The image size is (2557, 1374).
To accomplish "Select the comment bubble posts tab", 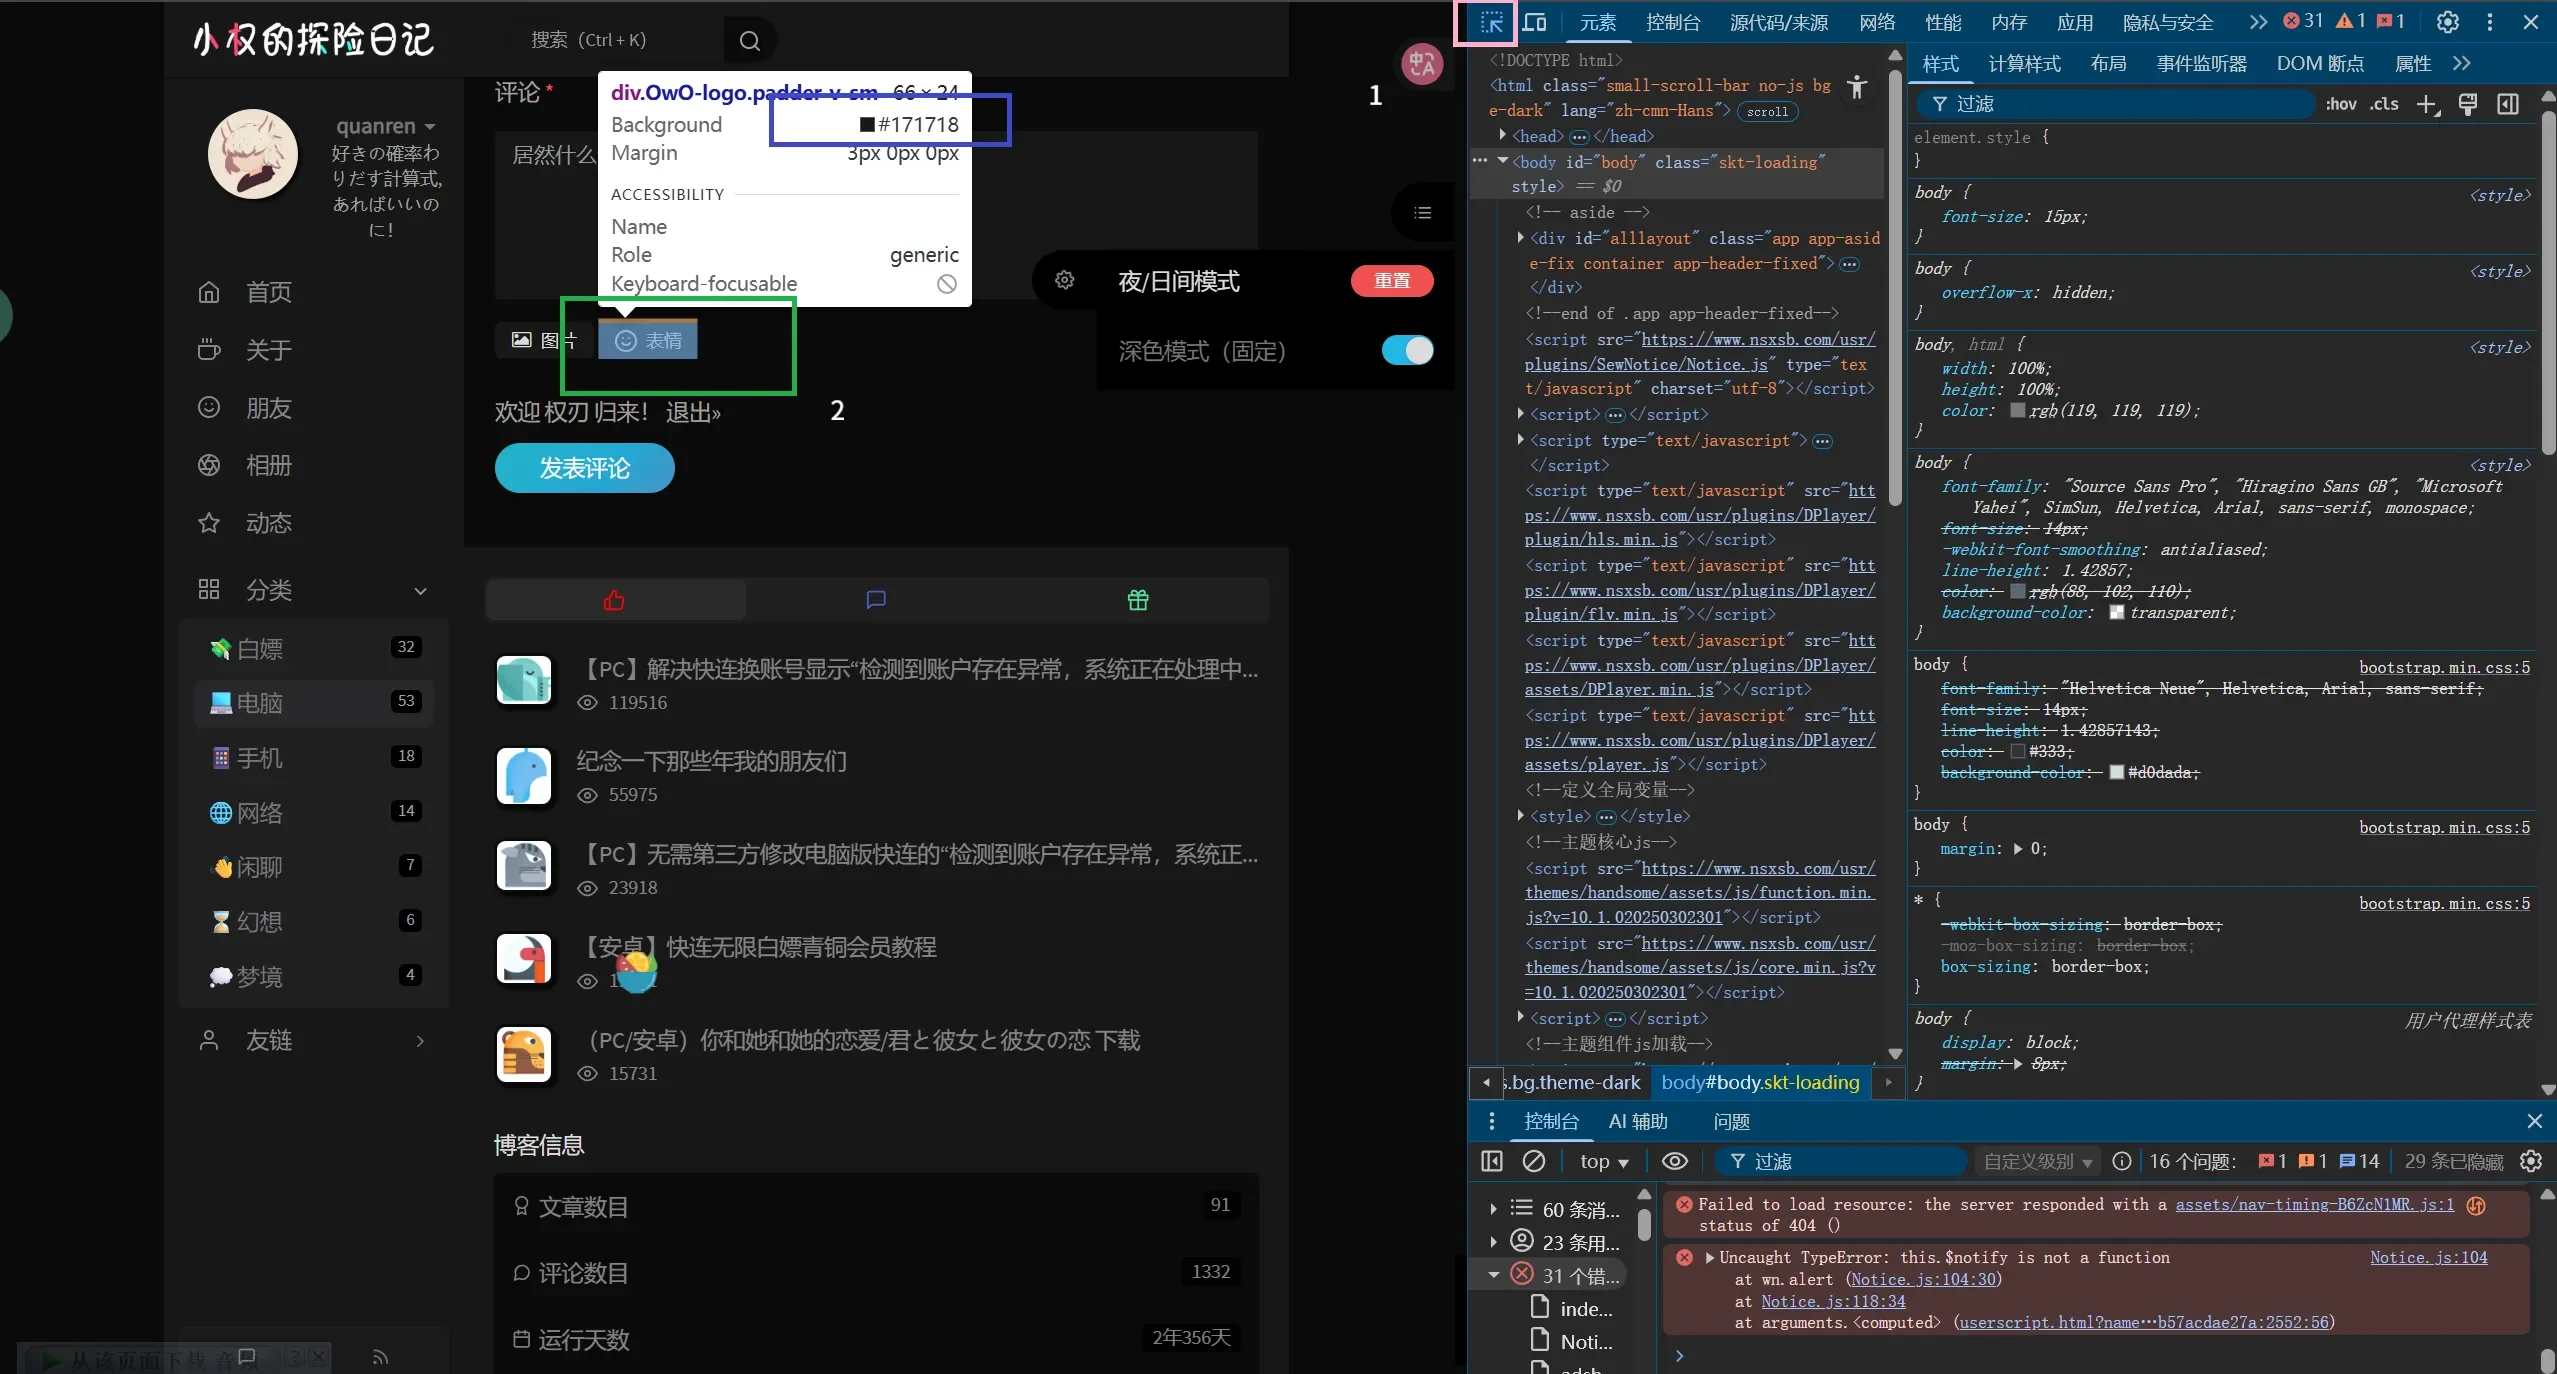I will pyautogui.click(x=876, y=600).
